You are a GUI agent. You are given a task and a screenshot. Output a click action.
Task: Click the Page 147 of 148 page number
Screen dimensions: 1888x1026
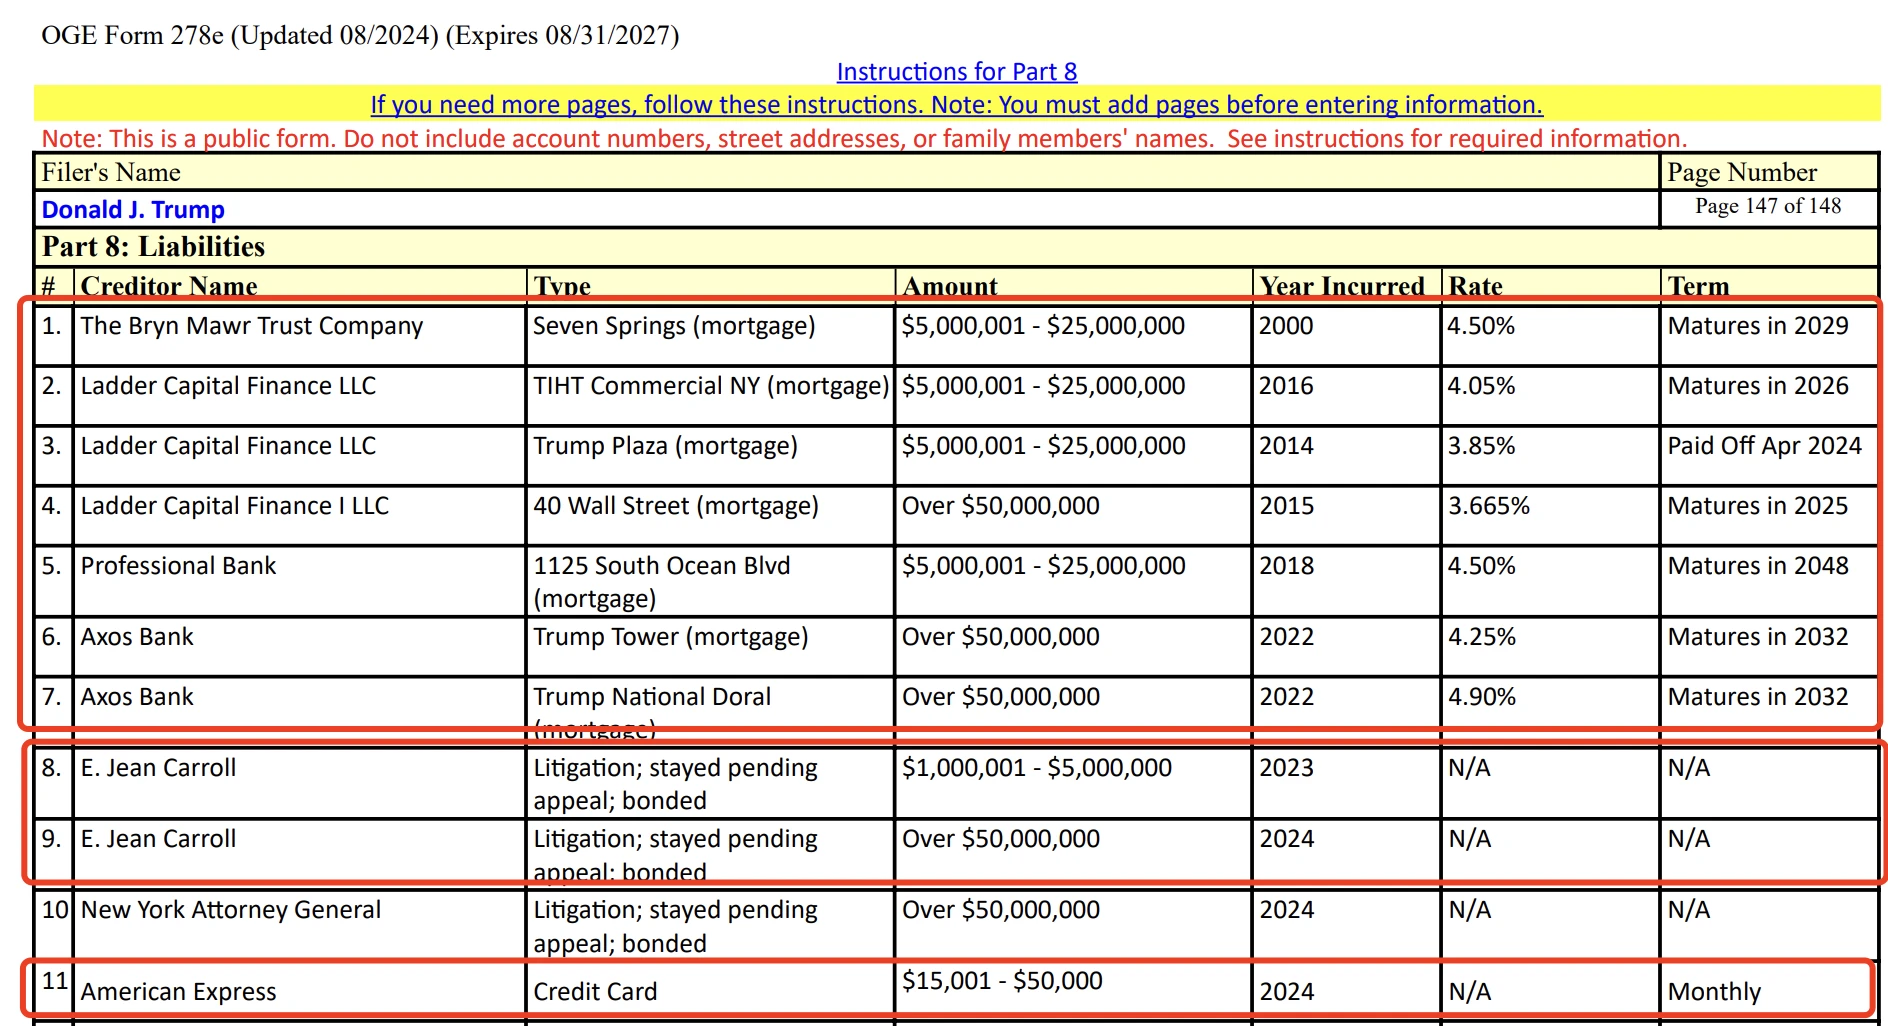pyautogui.click(x=1768, y=206)
